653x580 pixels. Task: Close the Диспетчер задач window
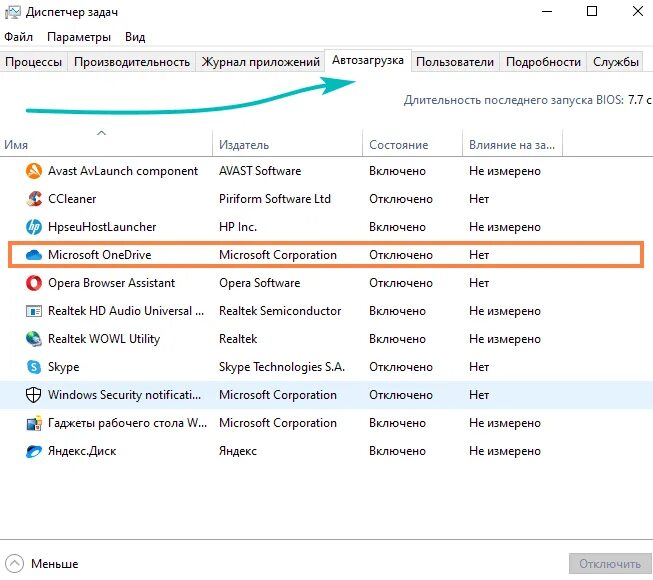[638, 12]
